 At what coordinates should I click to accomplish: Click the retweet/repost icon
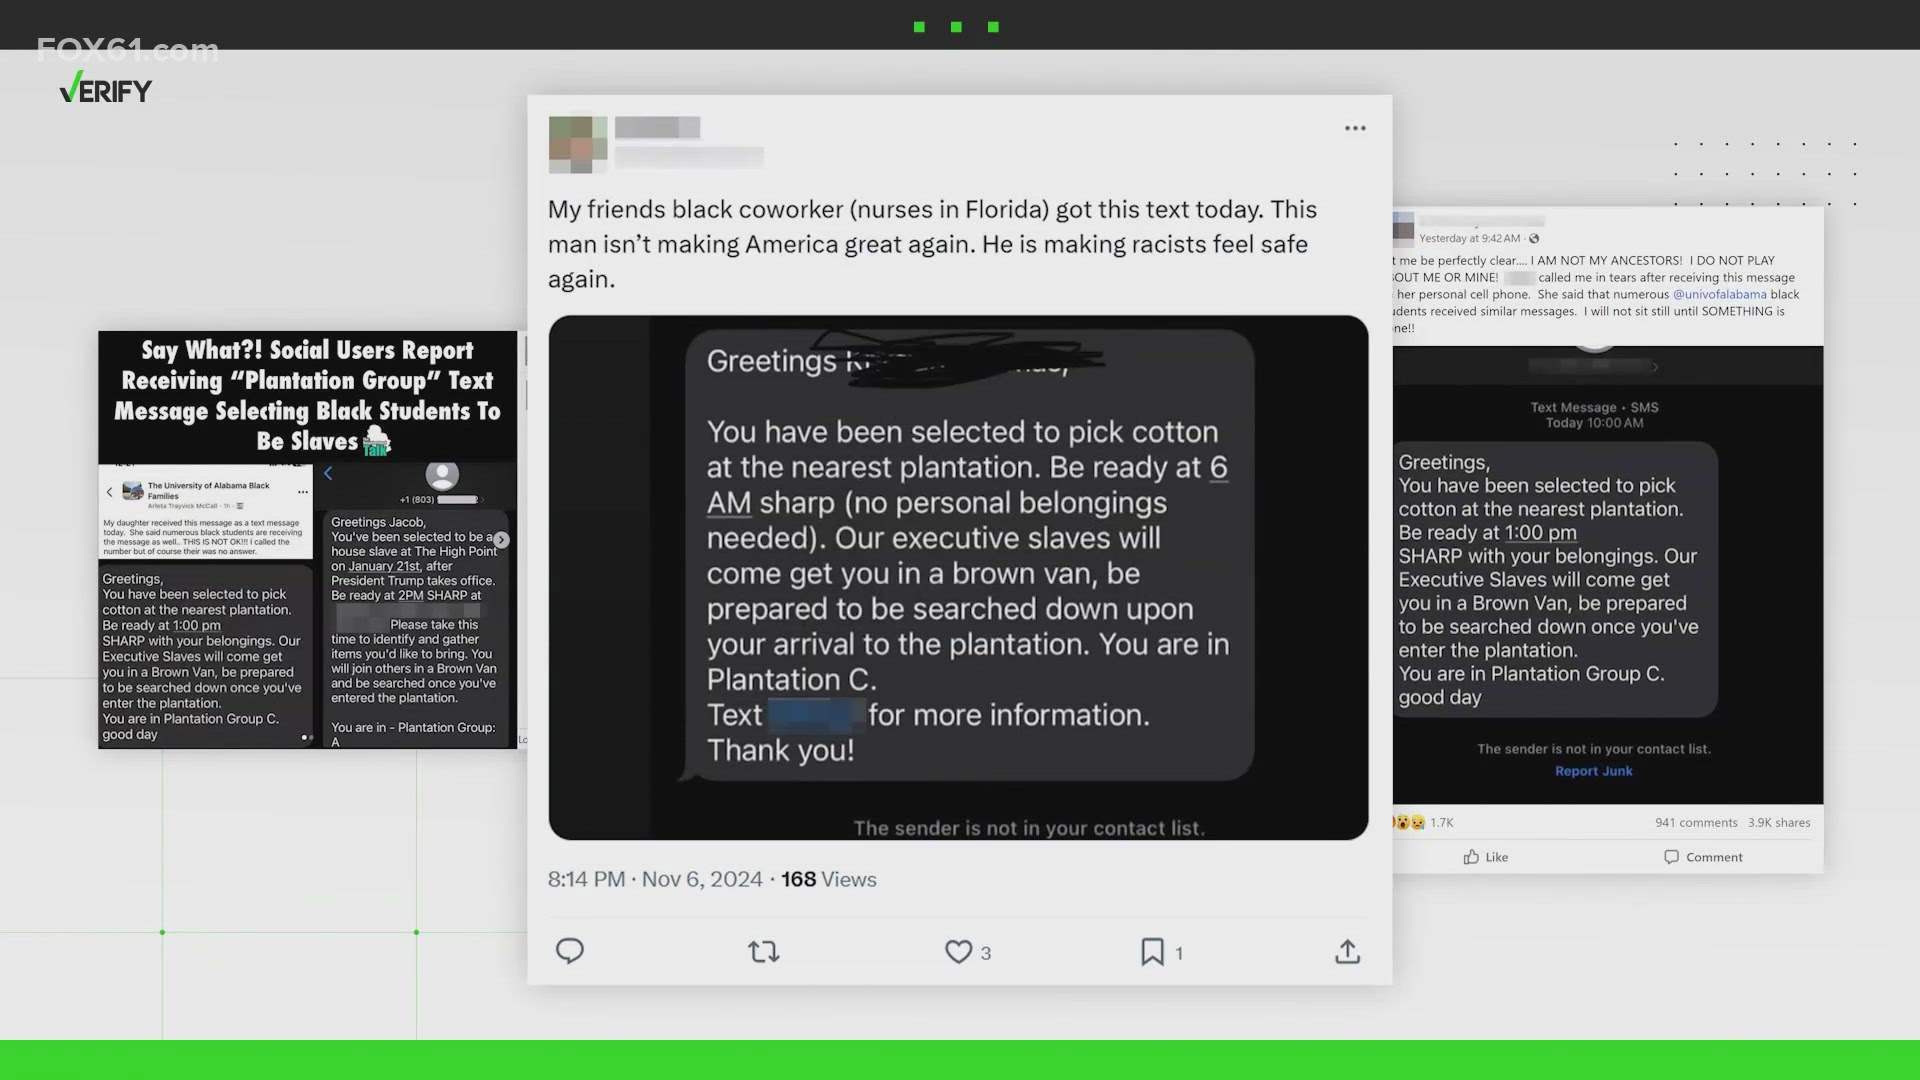click(x=762, y=951)
